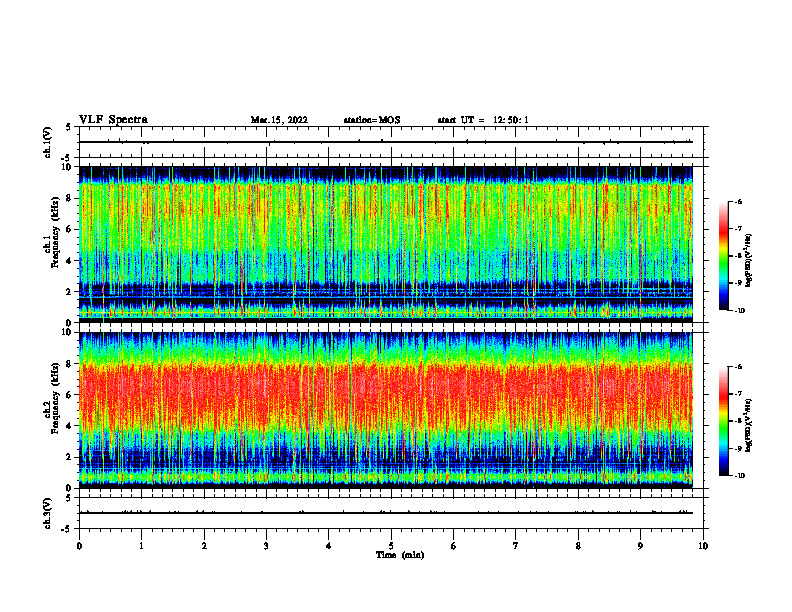Click the "ch.3(V)" waveform axis label
The width and height of the screenshot is (792, 612).
pos(47,513)
